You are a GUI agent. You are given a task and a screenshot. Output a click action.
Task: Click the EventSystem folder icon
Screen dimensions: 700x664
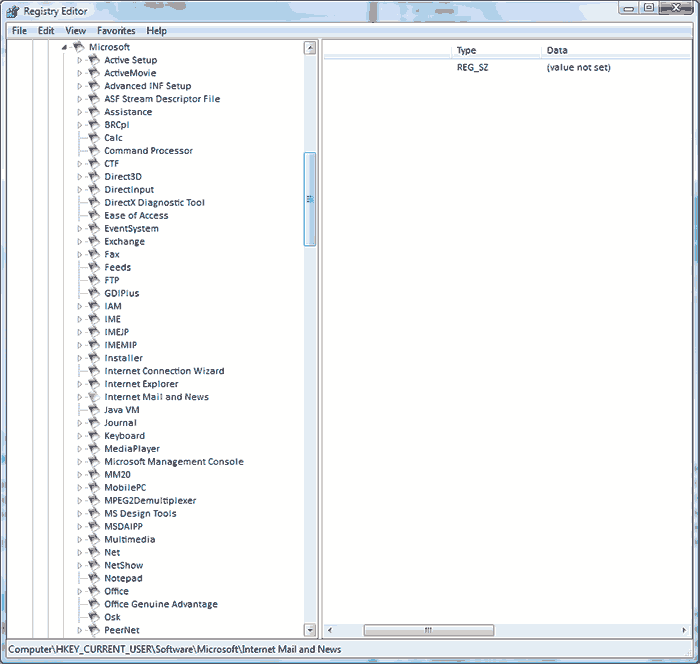[94, 228]
